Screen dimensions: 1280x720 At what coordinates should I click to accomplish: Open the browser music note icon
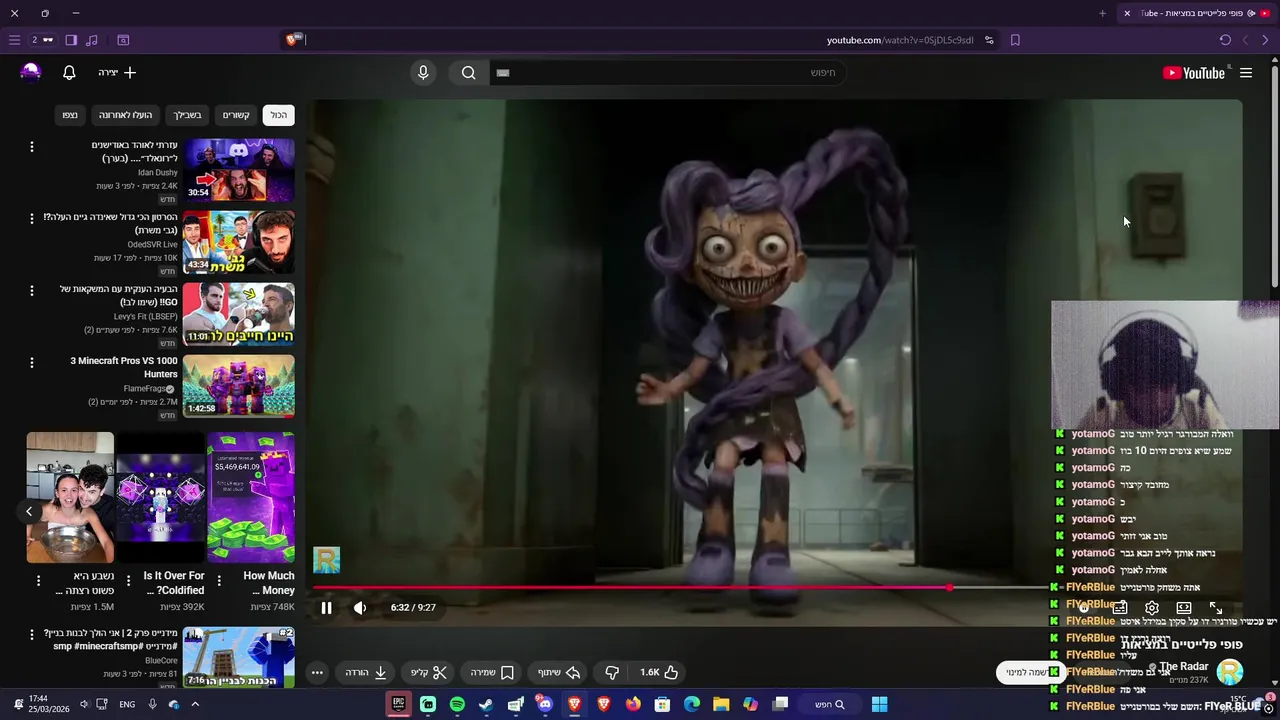click(92, 40)
